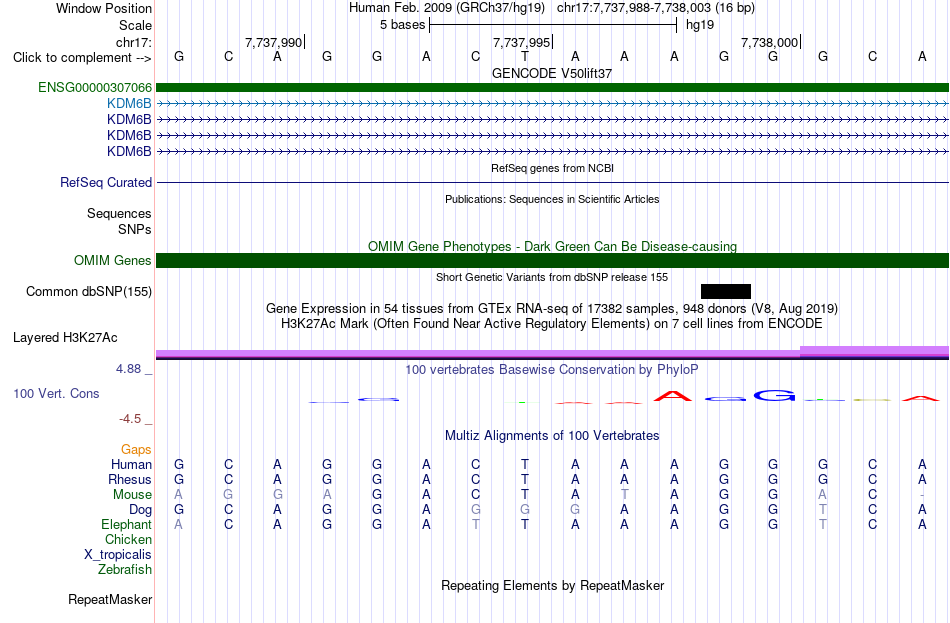Select the light blue KDM6B transcript label
The image size is (950, 623).
pos(129,104)
